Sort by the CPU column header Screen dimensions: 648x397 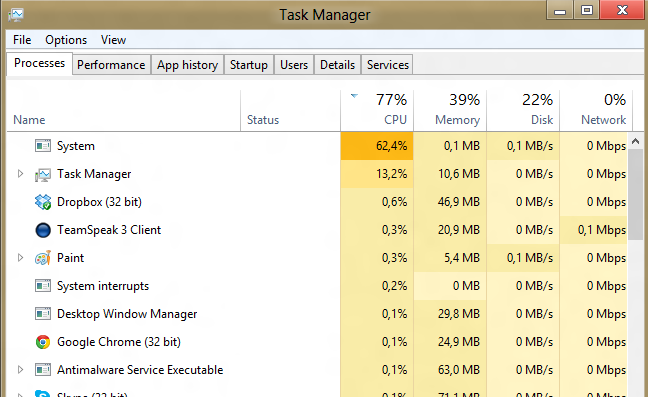click(x=377, y=110)
